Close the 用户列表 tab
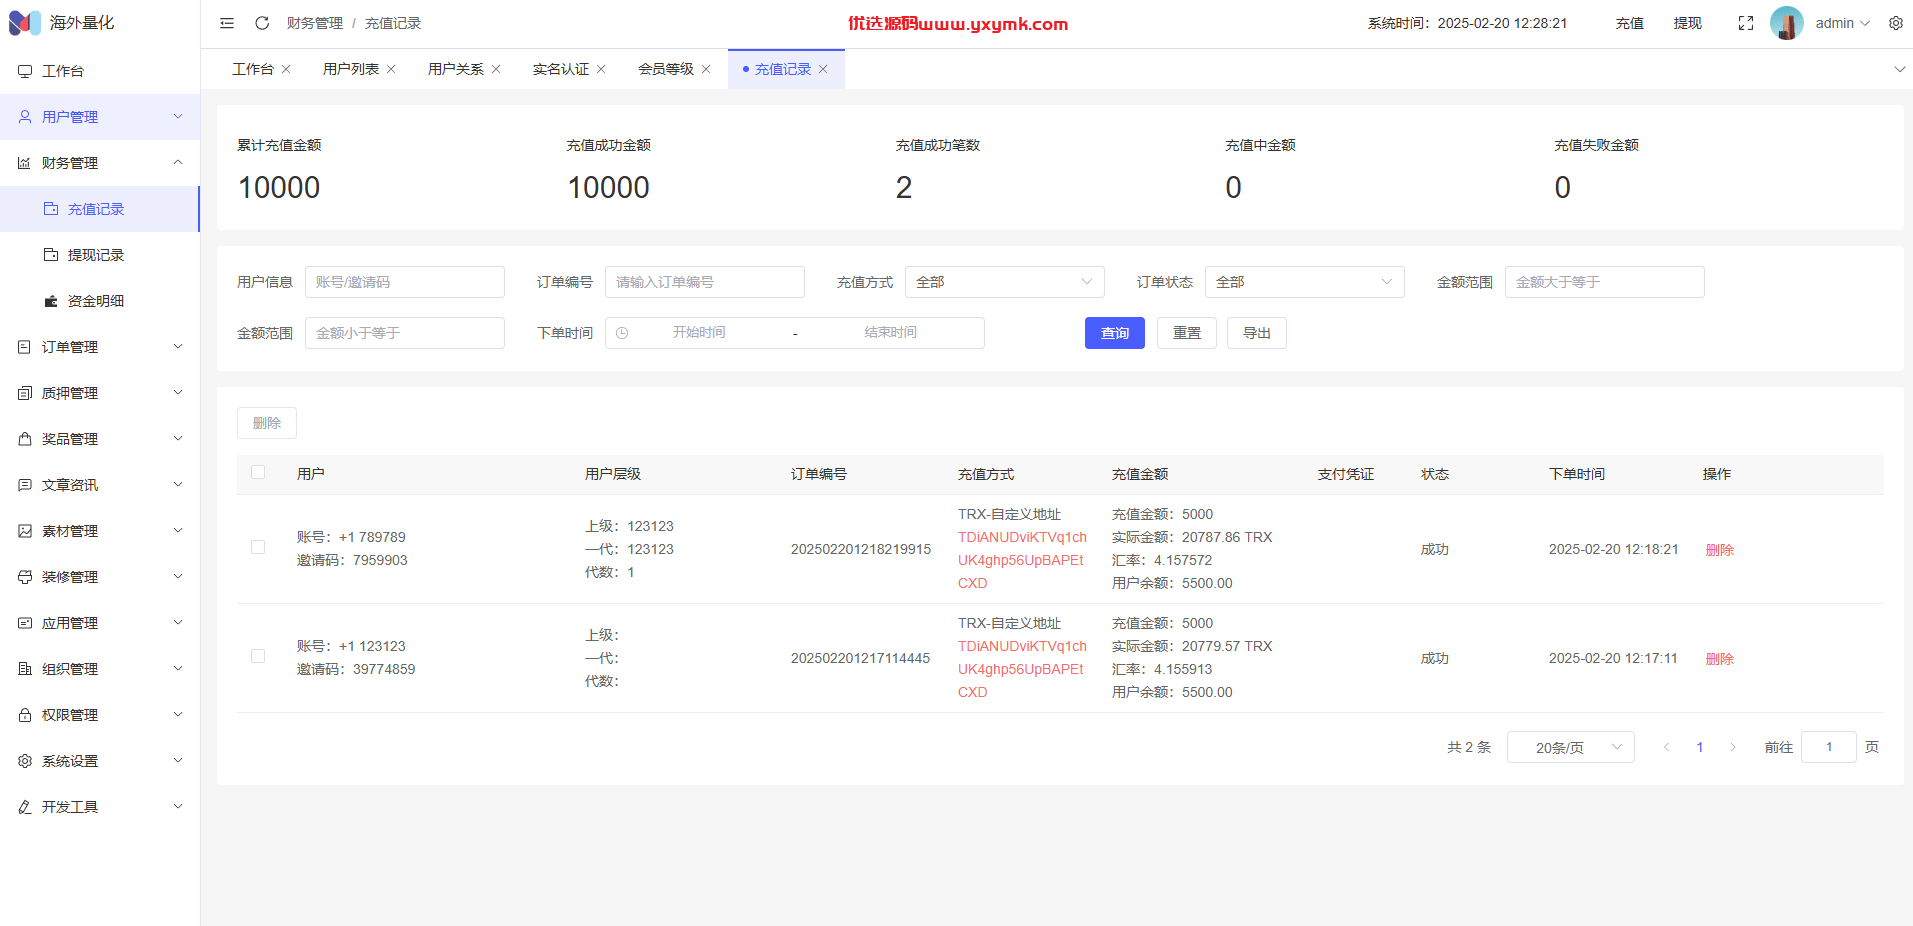The height and width of the screenshot is (926, 1913). click(391, 69)
